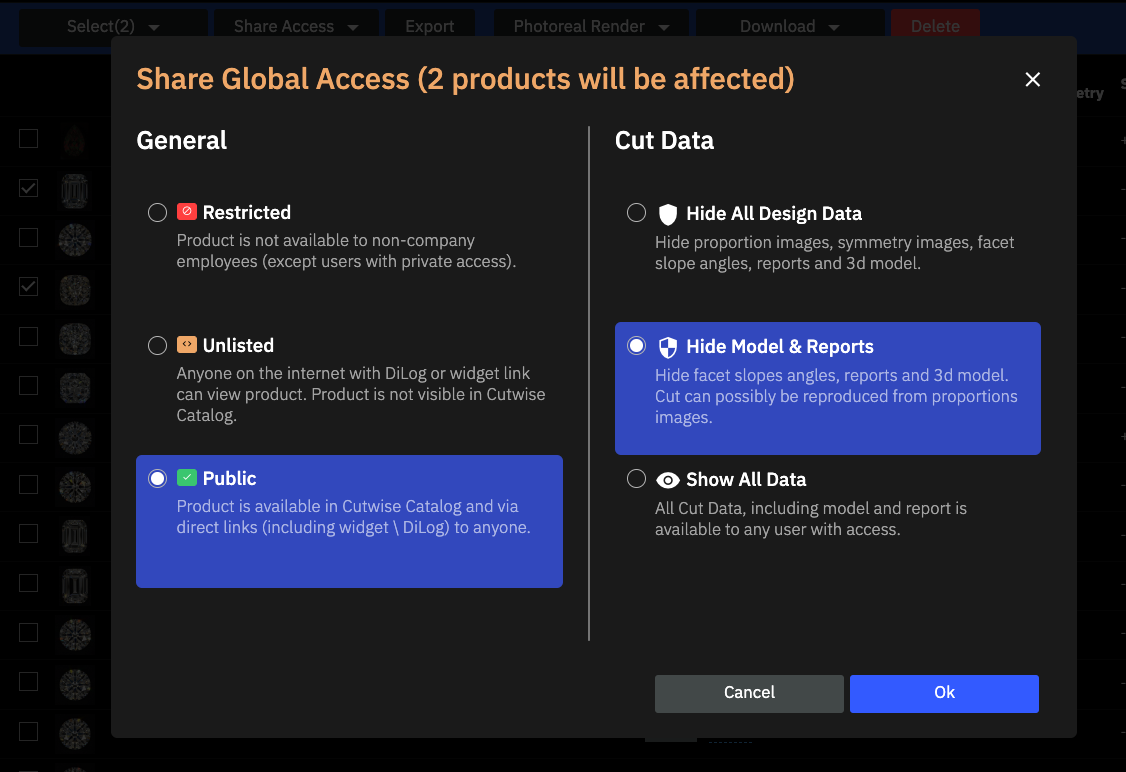This screenshot has width=1126, height=772.
Task: Click the eye icon beside Show All Data
Action: click(x=668, y=480)
